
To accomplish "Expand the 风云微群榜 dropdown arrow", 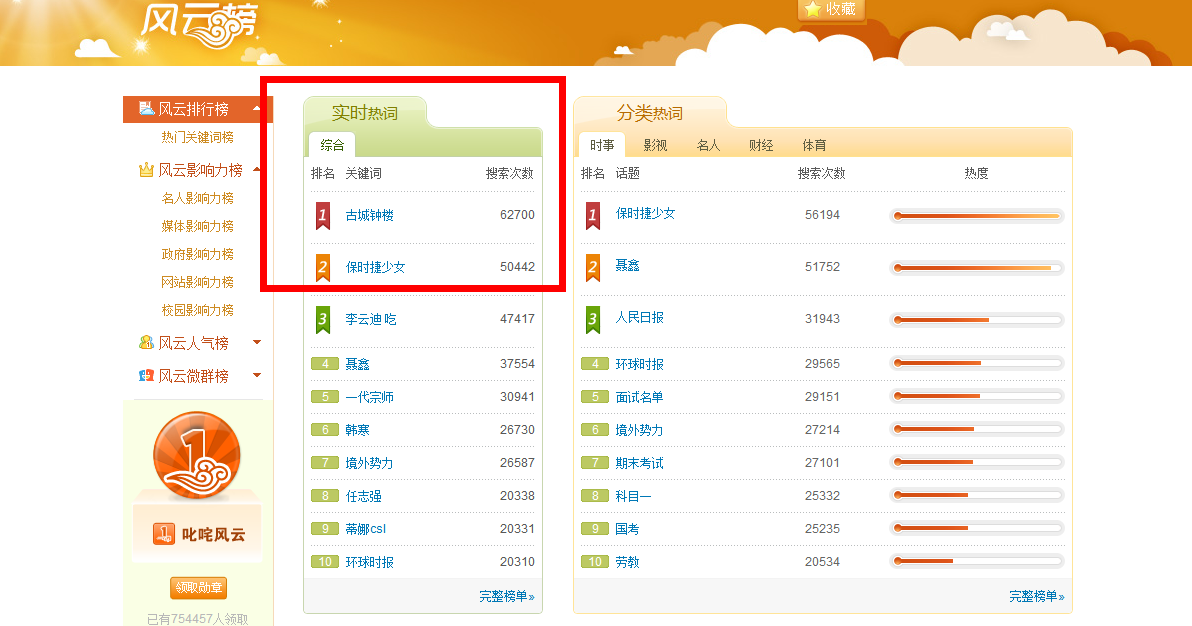I will pyautogui.click(x=257, y=376).
